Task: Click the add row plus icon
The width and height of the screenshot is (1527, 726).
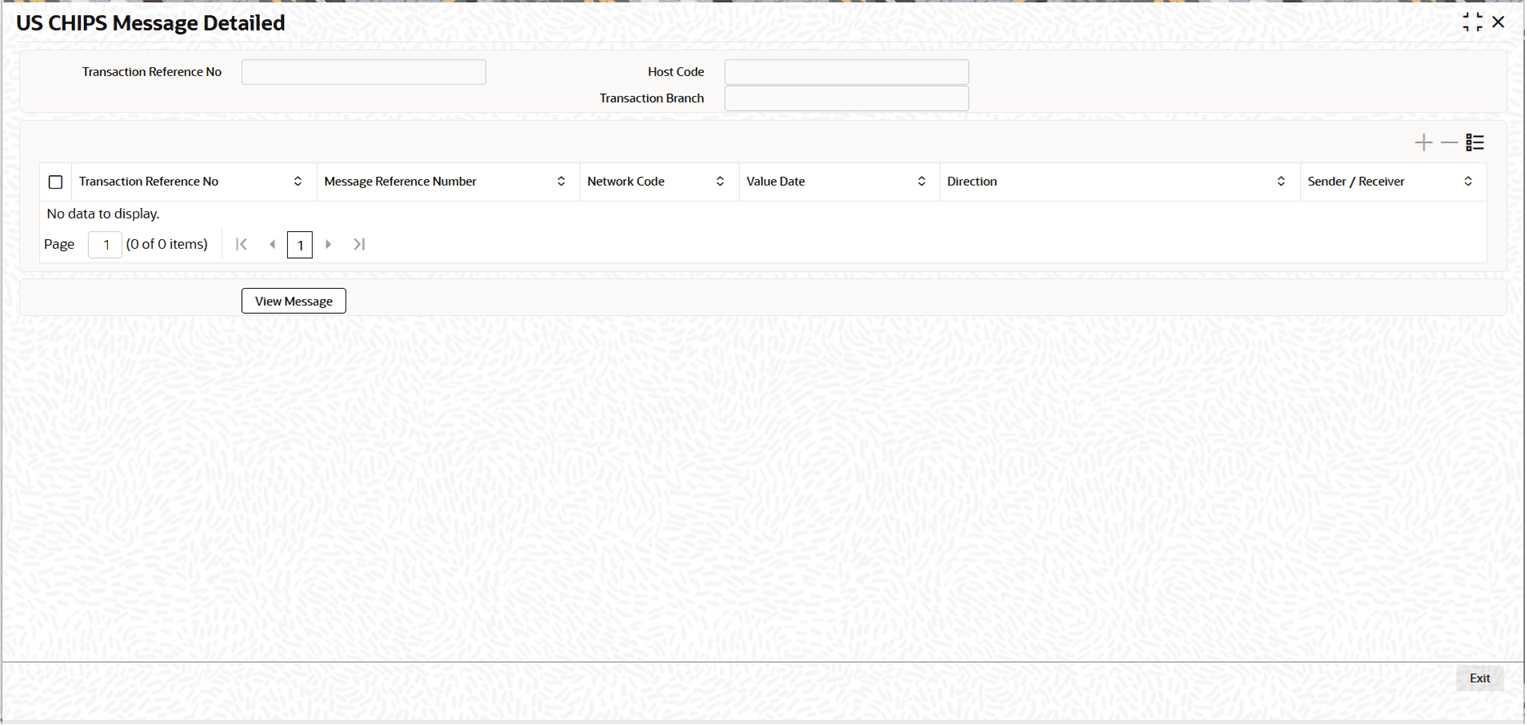Action: click(x=1423, y=143)
